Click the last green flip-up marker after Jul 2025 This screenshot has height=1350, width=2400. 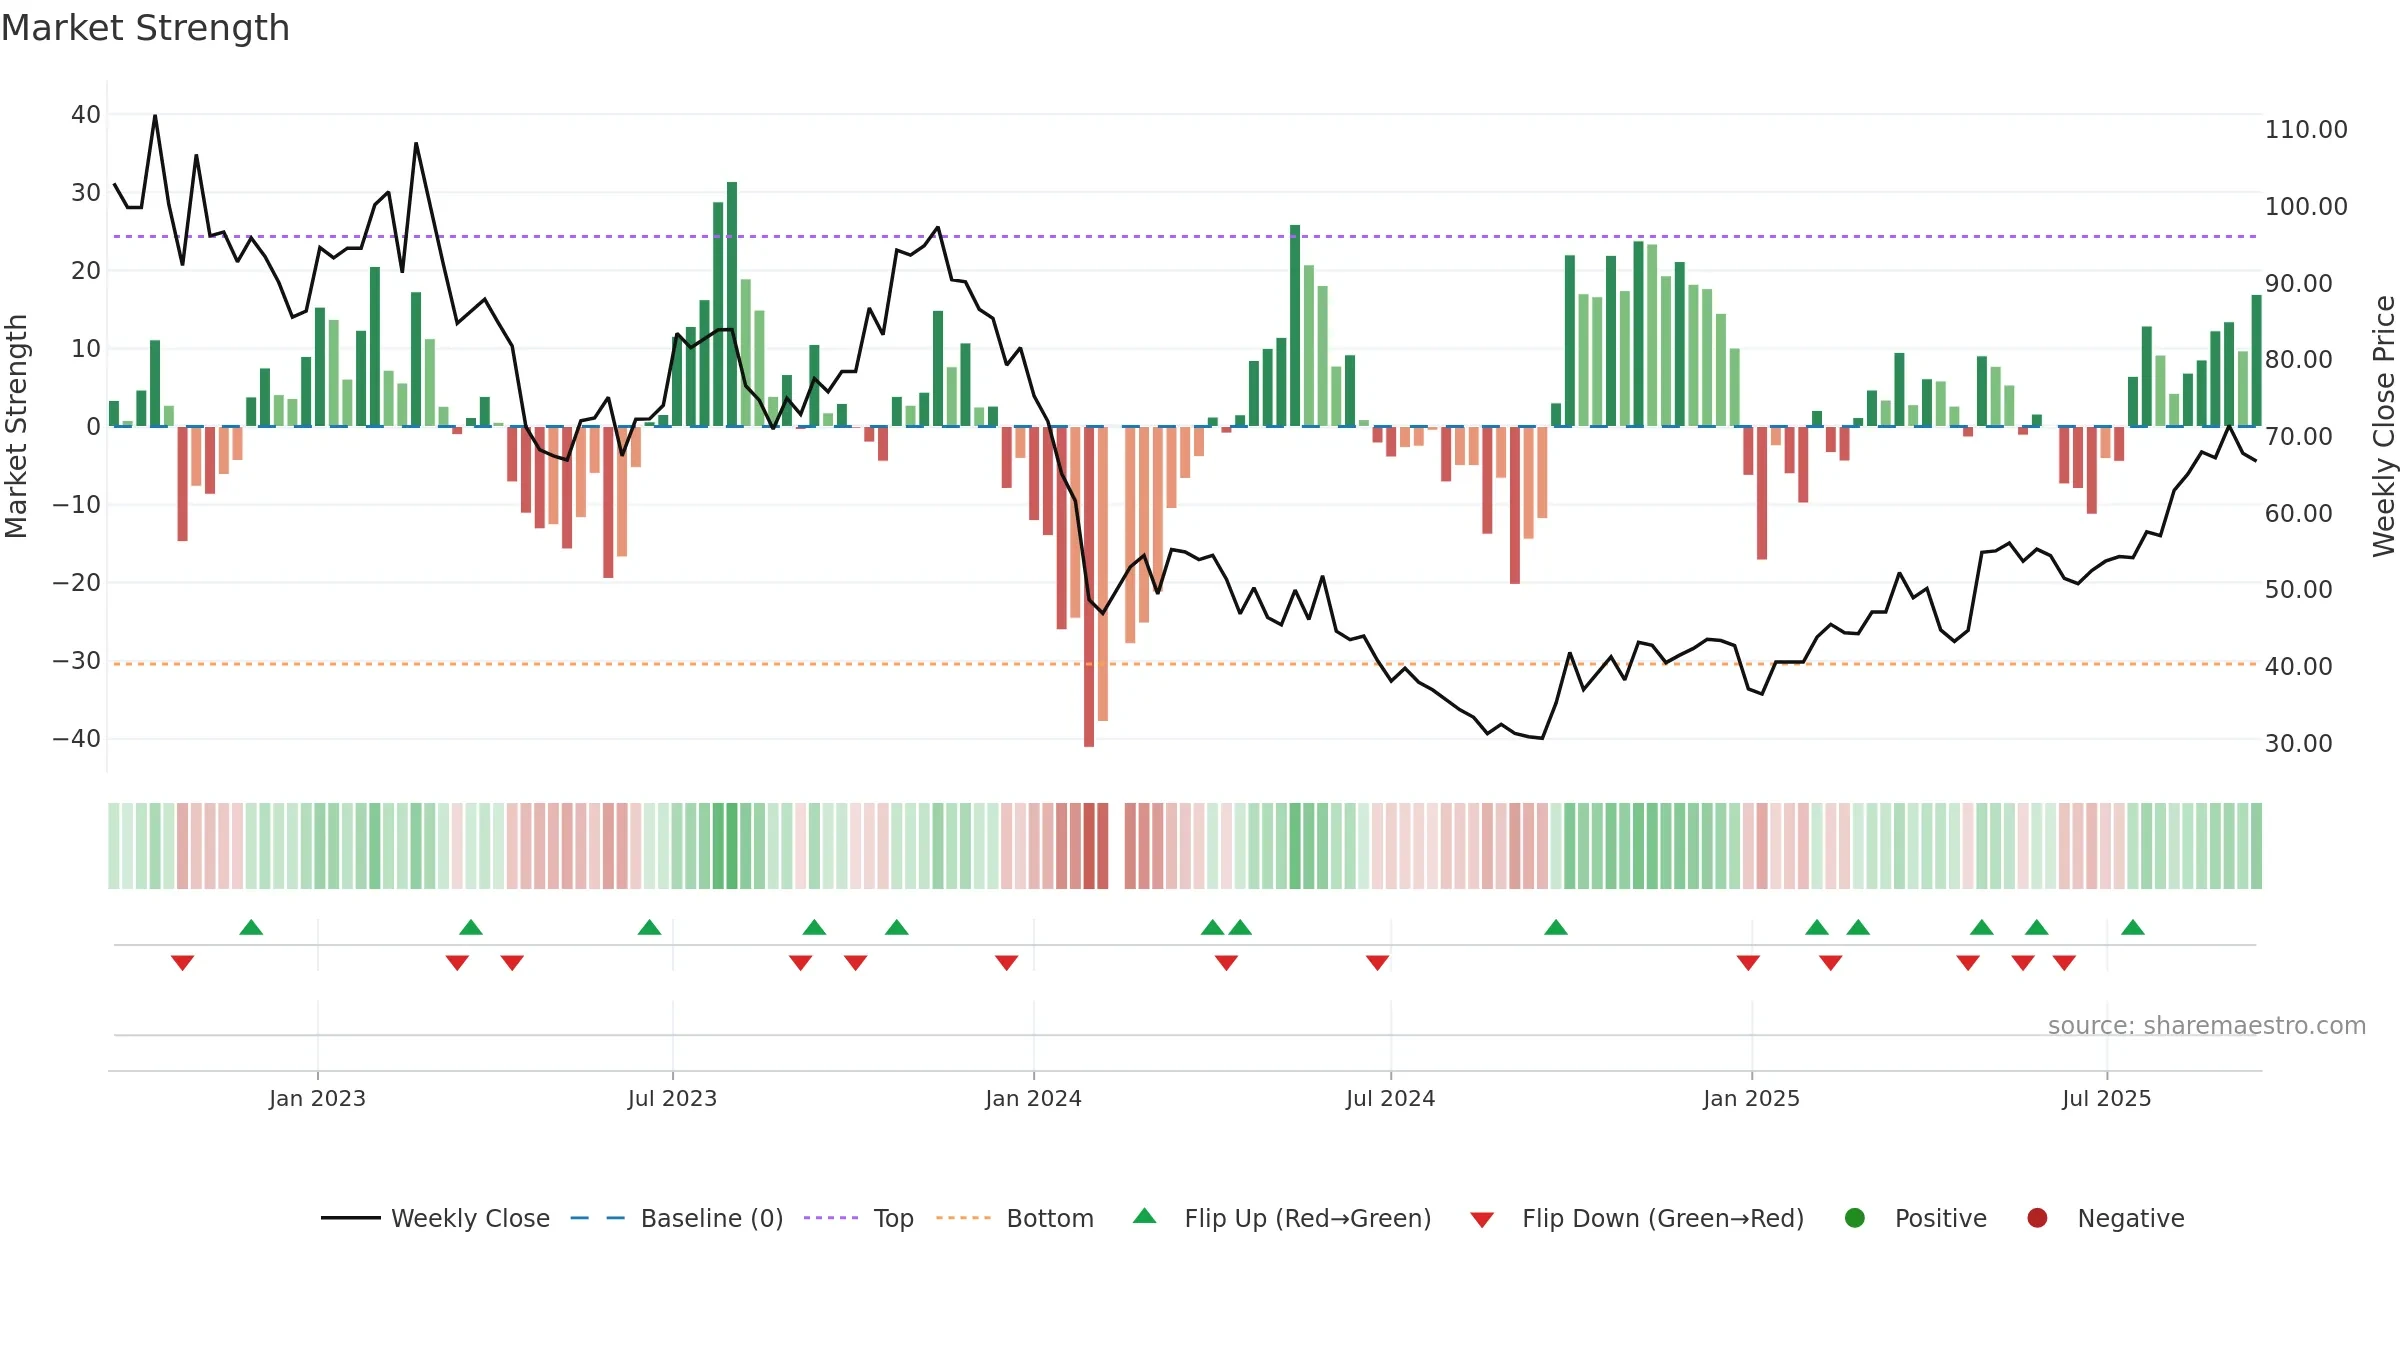click(2133, 927)
